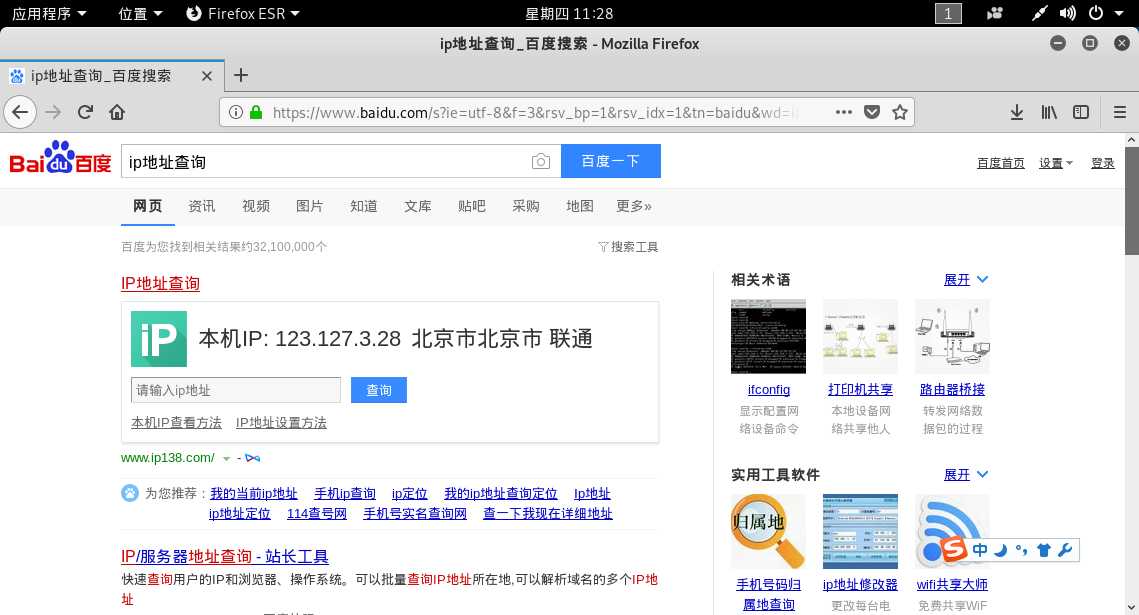Image resolution: width=1139 pixels, height=615 pixels.
Task: Show 更多 search categories
Action: tap(633, 206)
